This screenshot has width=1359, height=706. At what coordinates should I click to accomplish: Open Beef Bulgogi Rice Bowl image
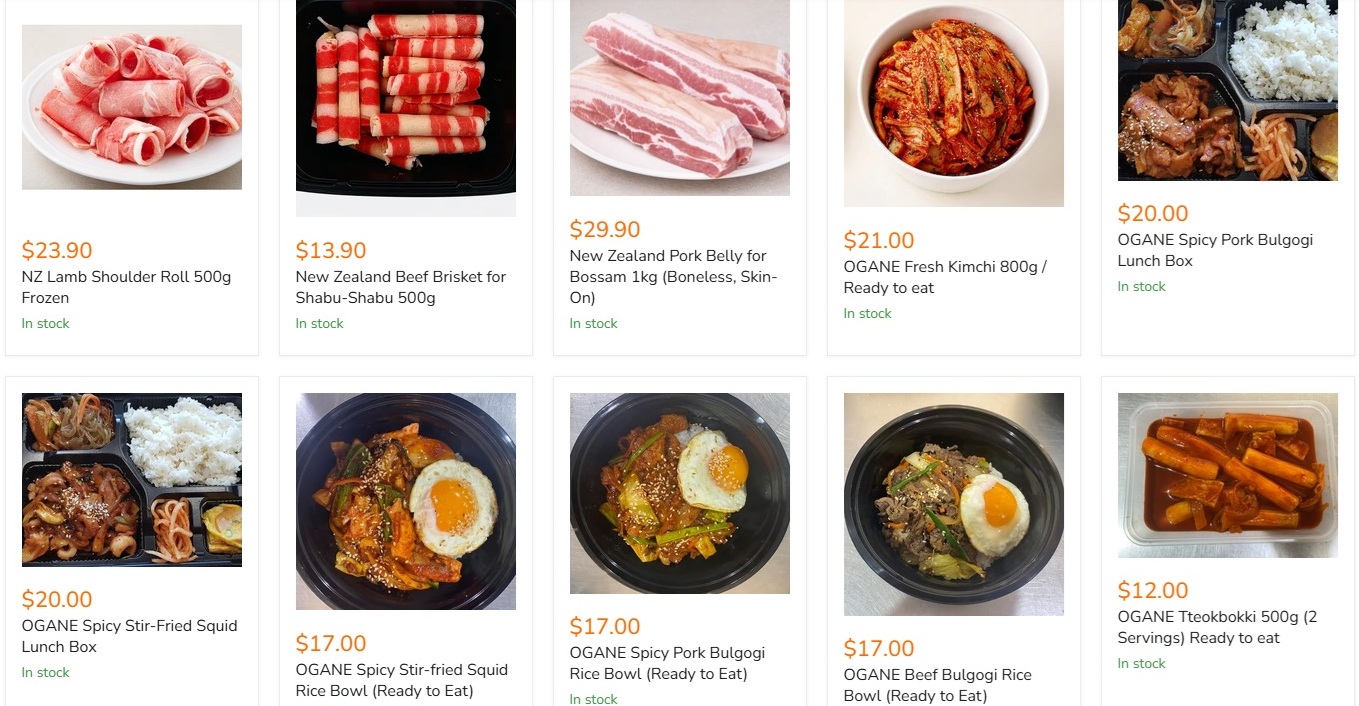click(954, 504)
